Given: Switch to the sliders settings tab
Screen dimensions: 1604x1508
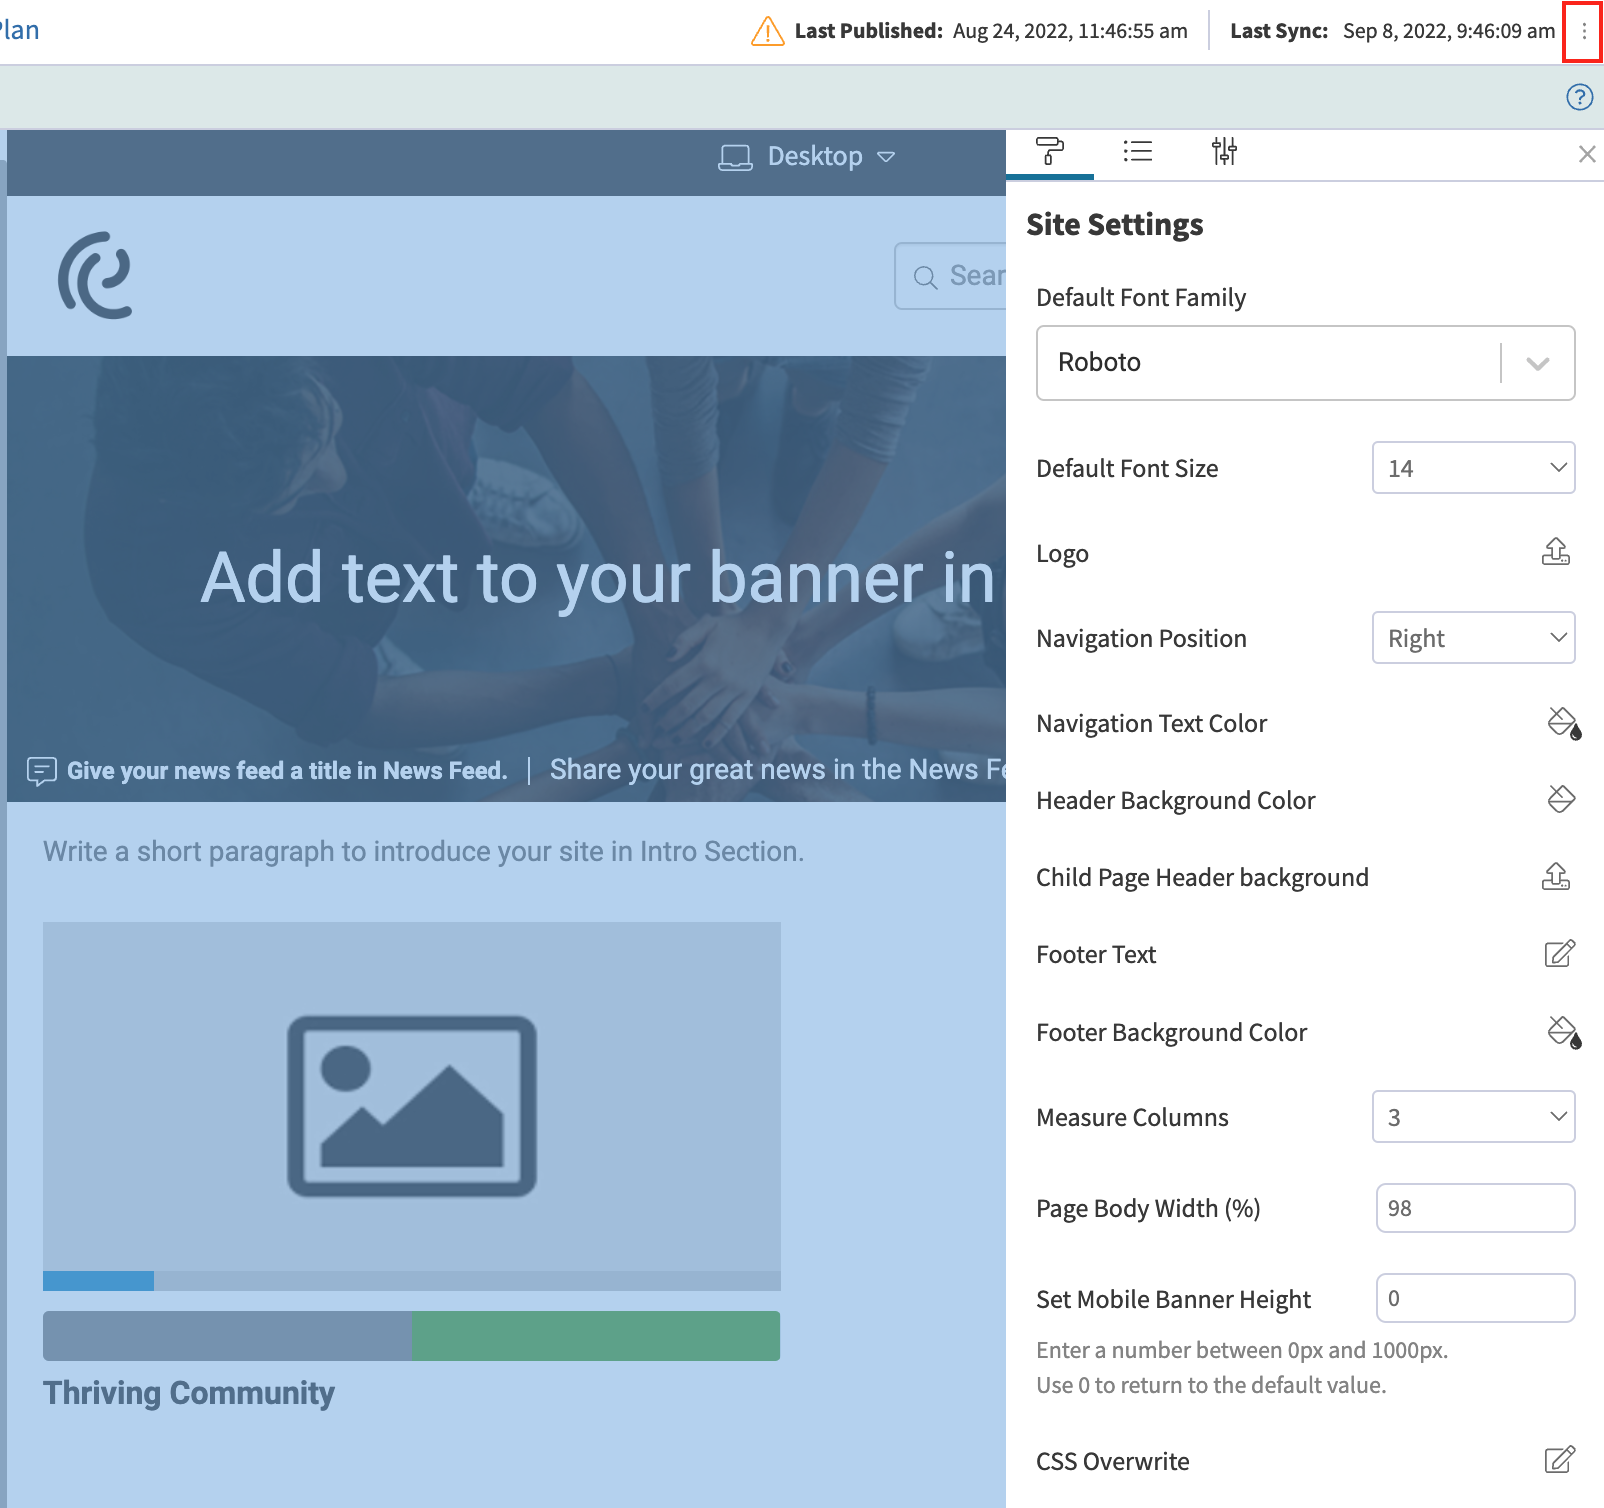Looking at the screenshot, I should 1224,152.
